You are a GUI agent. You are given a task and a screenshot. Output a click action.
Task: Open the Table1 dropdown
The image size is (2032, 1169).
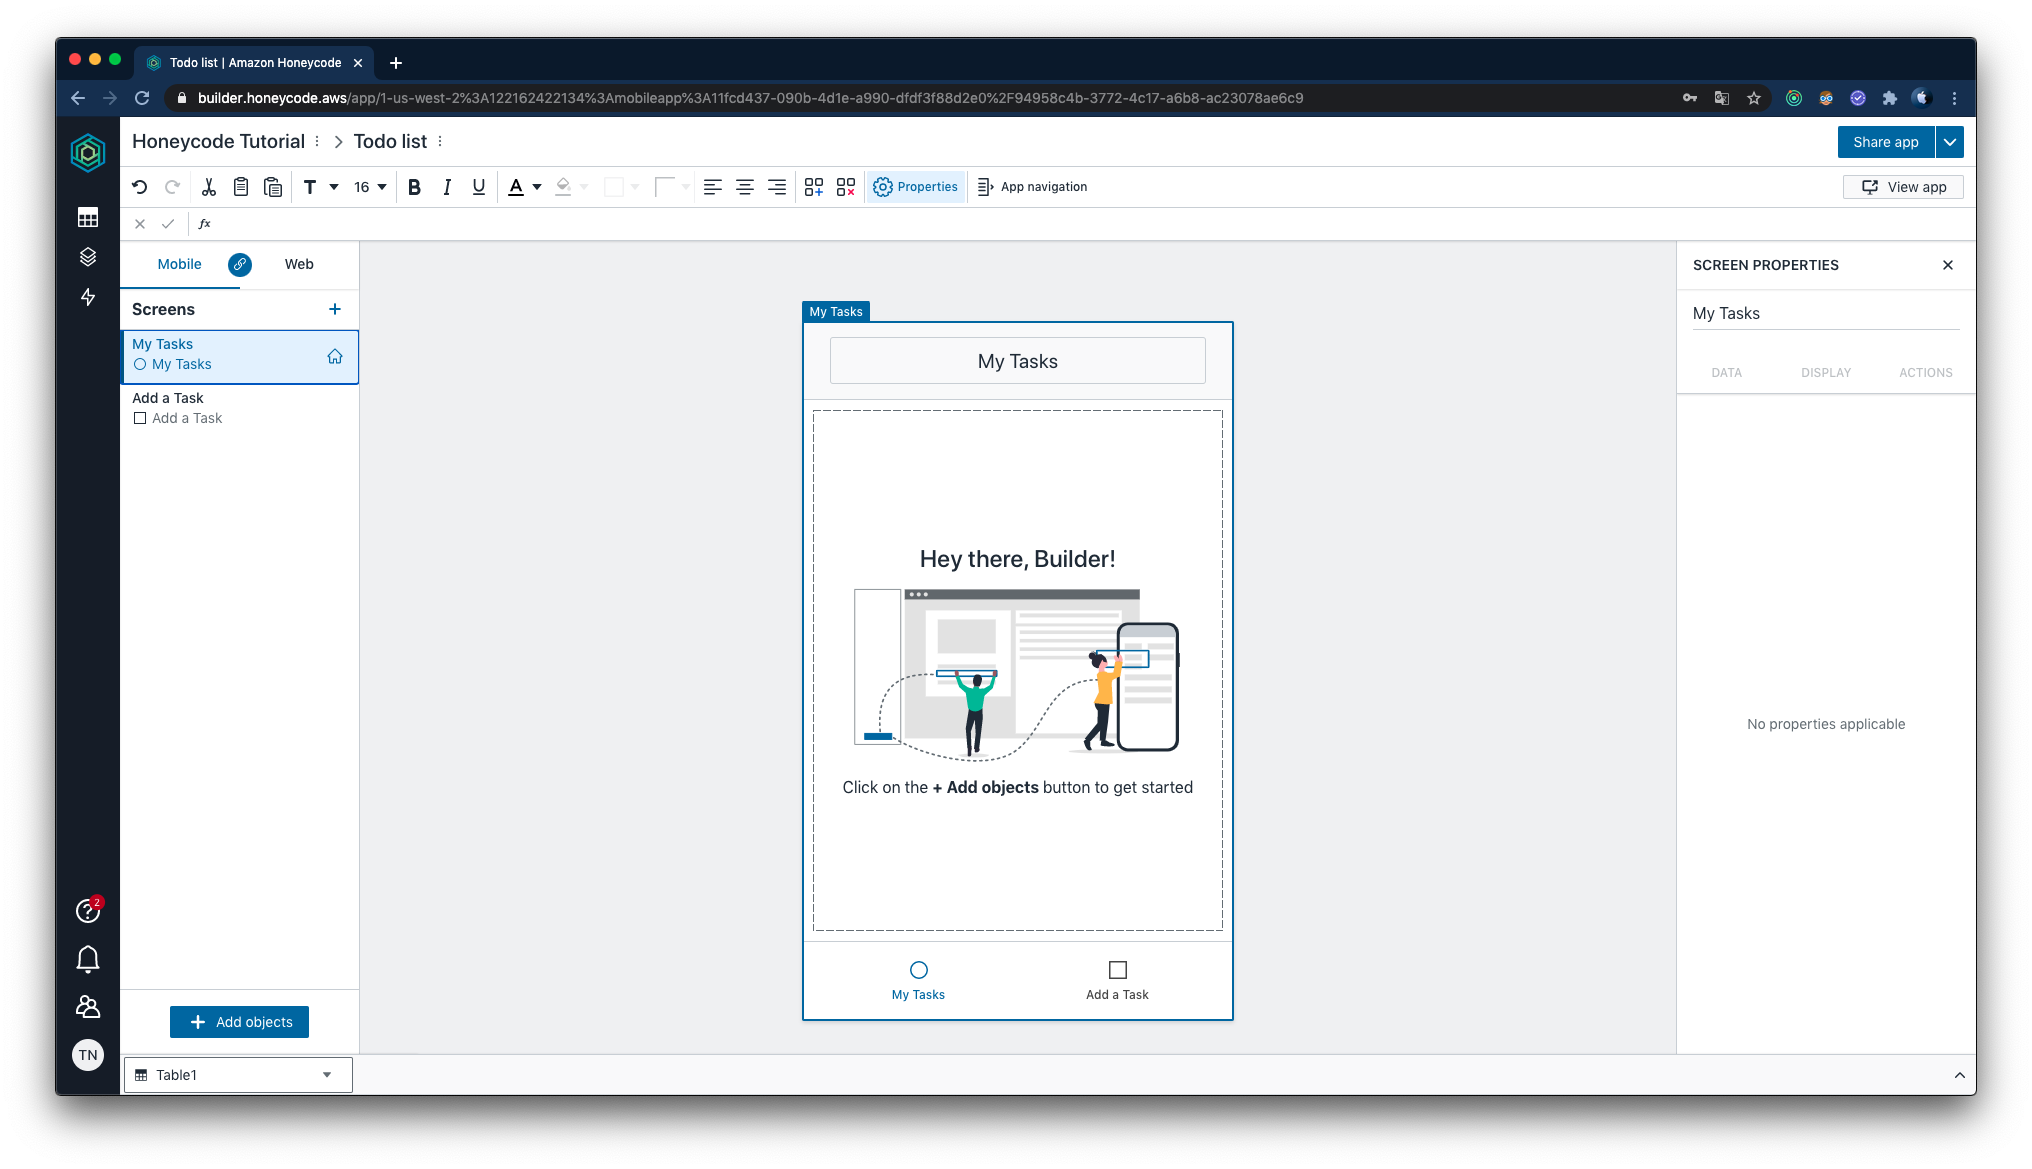point(238,1075)
